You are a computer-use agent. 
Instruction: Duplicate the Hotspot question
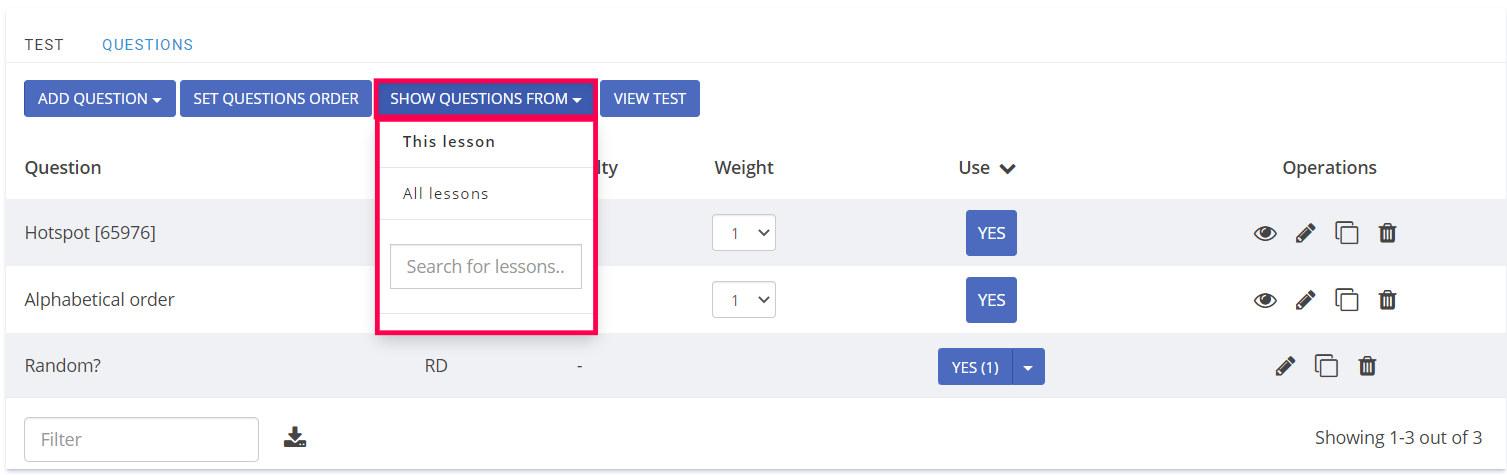(x=1347, y=234)
